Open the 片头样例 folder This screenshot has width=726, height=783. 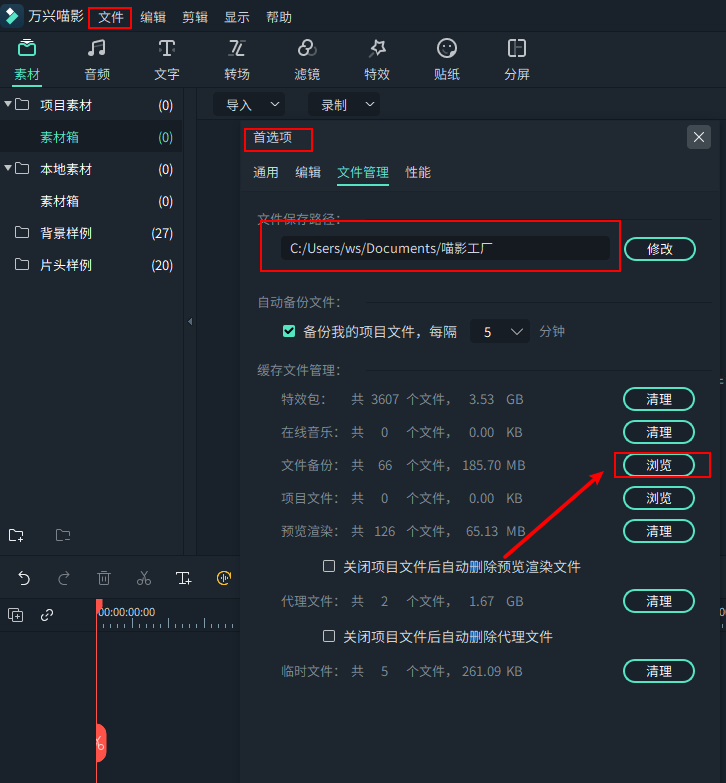(91, 265)
